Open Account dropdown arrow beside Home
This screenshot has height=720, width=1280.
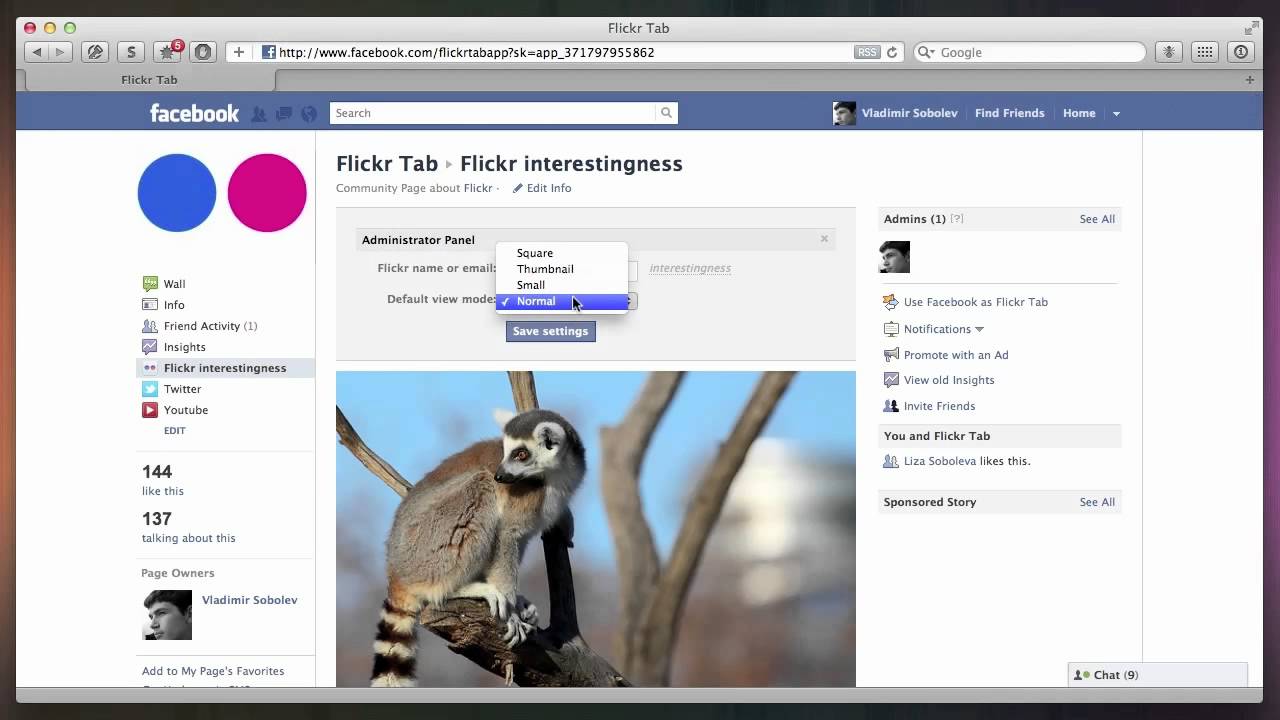point(1116,113)
